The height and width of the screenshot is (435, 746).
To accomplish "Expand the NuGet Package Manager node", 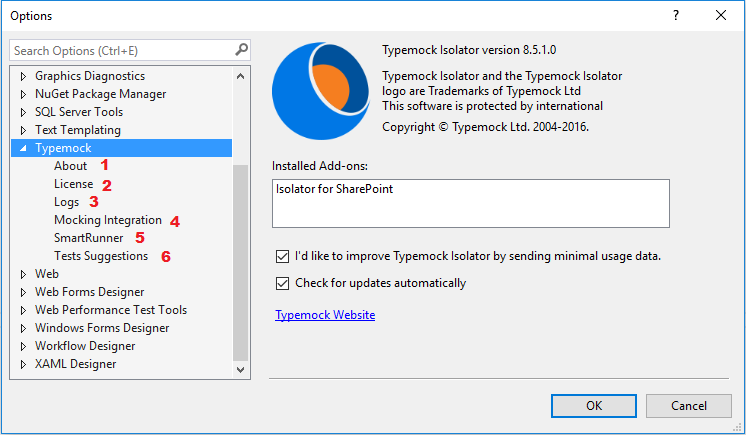I will (23, 94).
